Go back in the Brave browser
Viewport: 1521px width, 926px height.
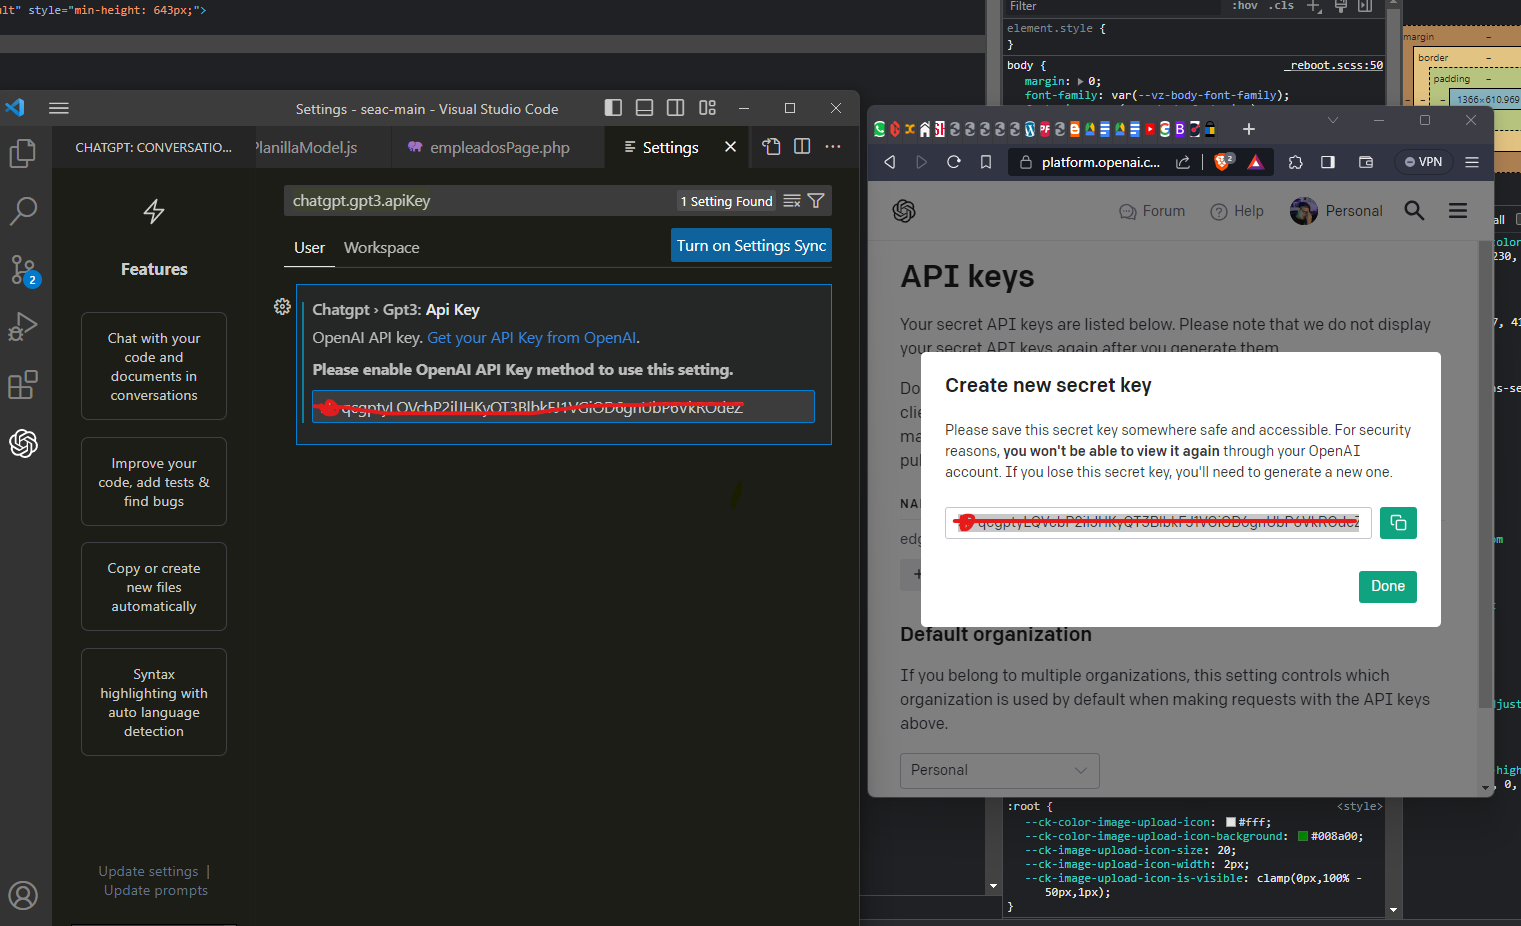coord(890,162)
